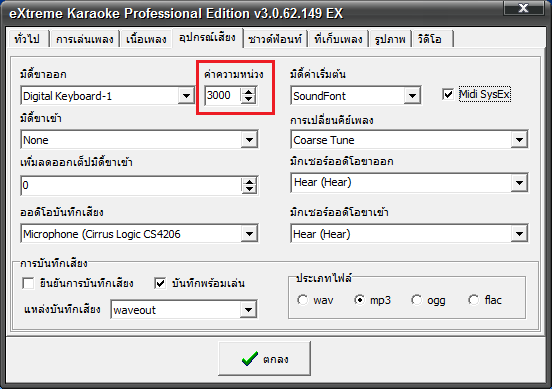Increase MIDI in octave value with up arrow
Viewport: 552px width, 389px height.
250,182
